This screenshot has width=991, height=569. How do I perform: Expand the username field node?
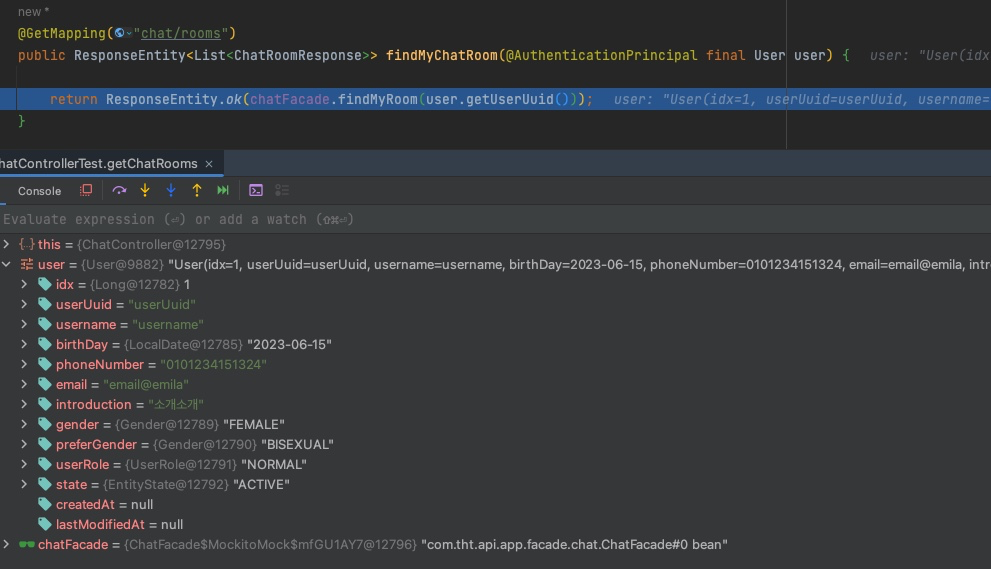pos(24,324)
